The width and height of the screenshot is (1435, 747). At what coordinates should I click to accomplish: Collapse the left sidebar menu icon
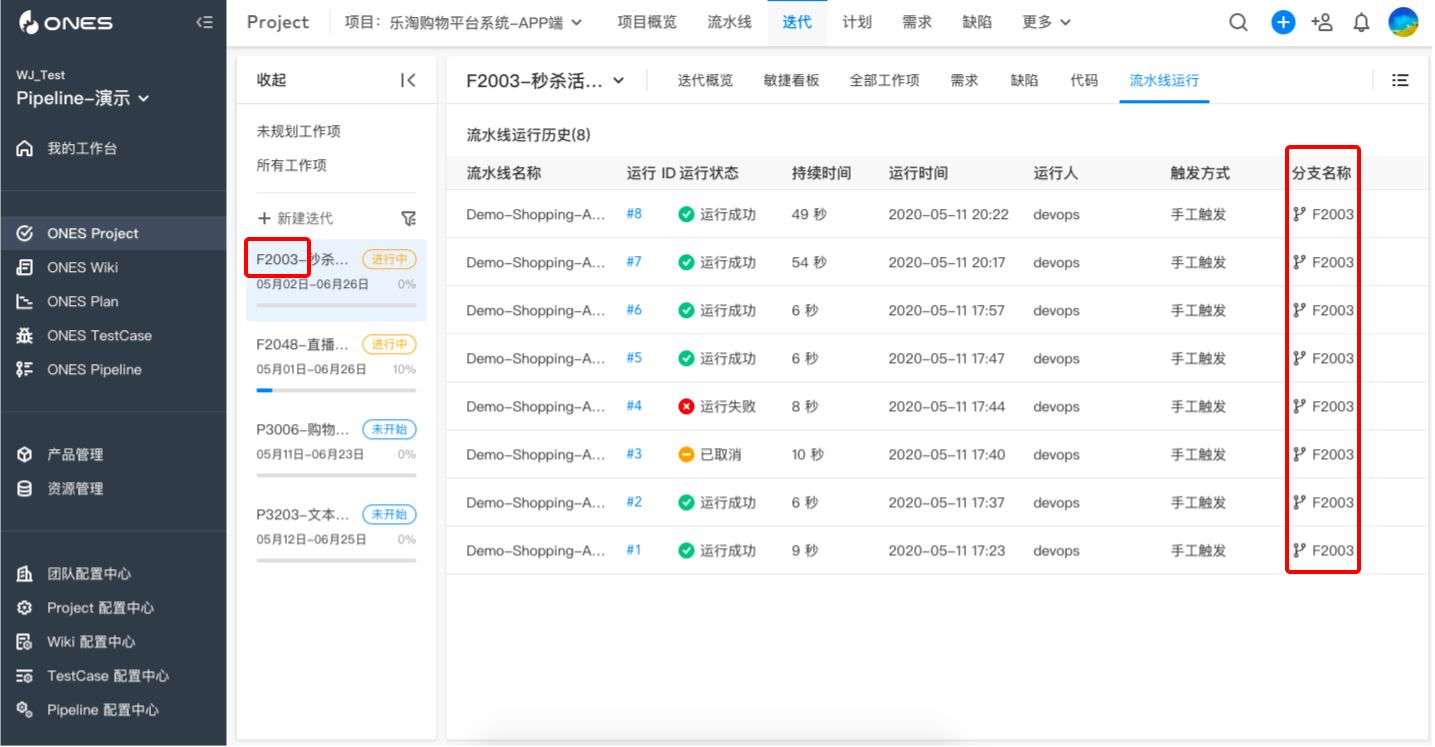point(205,22)
